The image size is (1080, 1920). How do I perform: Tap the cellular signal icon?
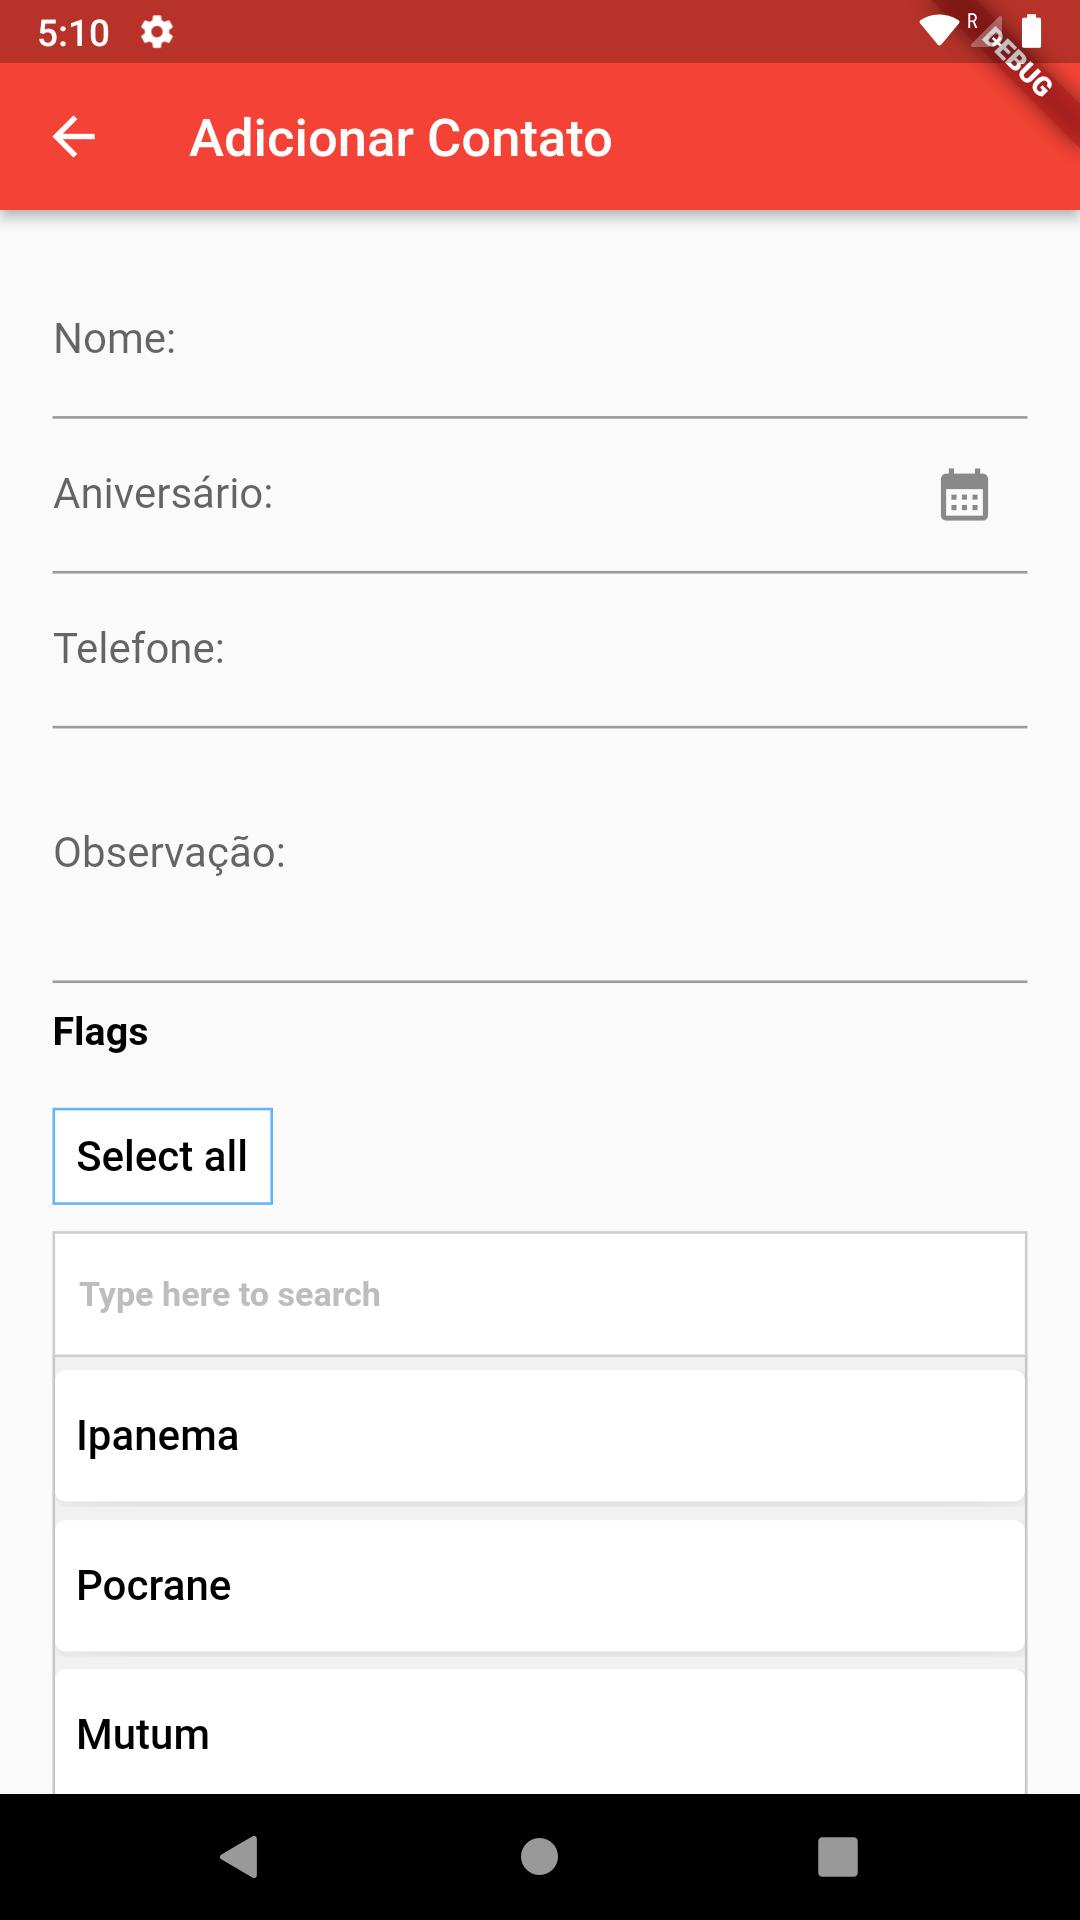[x=985, y=31]
